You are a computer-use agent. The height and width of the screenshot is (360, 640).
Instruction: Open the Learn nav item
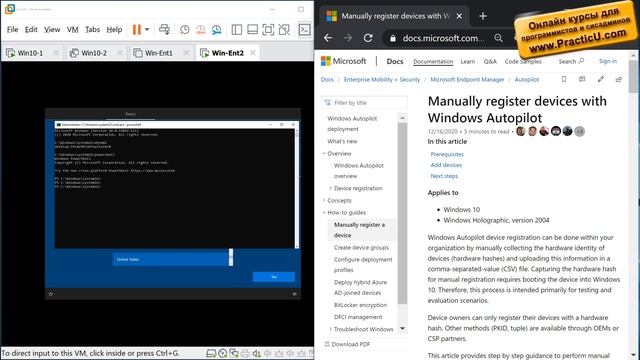468,62
